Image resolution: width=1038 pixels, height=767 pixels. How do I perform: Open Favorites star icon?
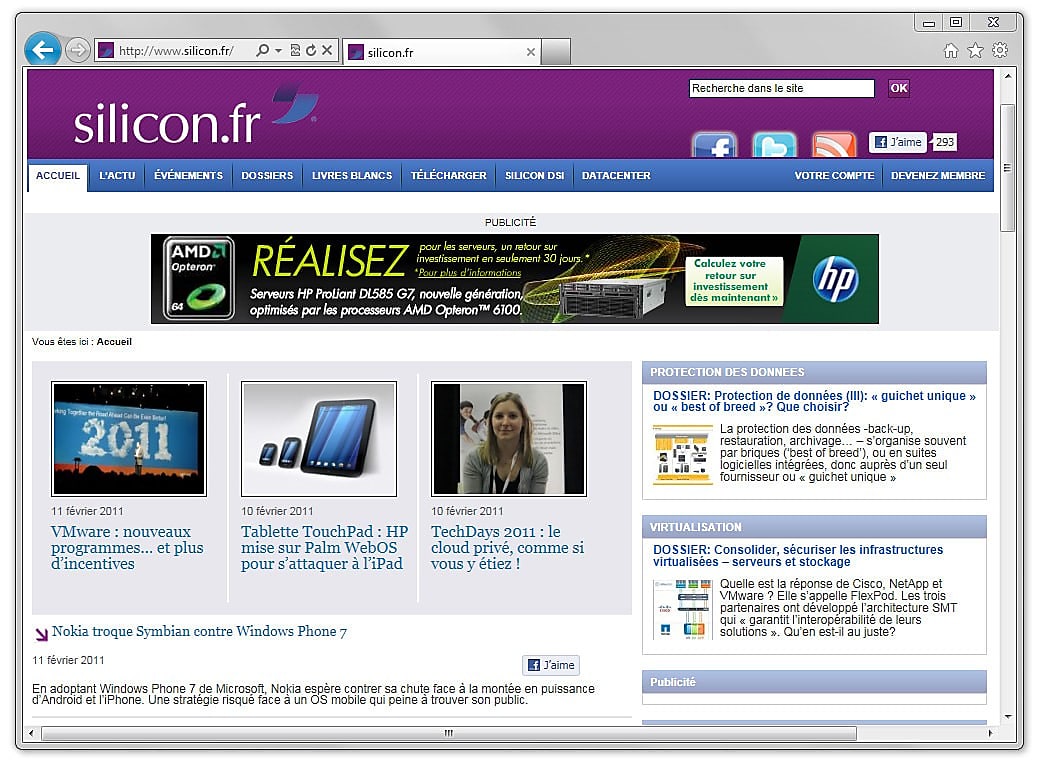[975, 50]
